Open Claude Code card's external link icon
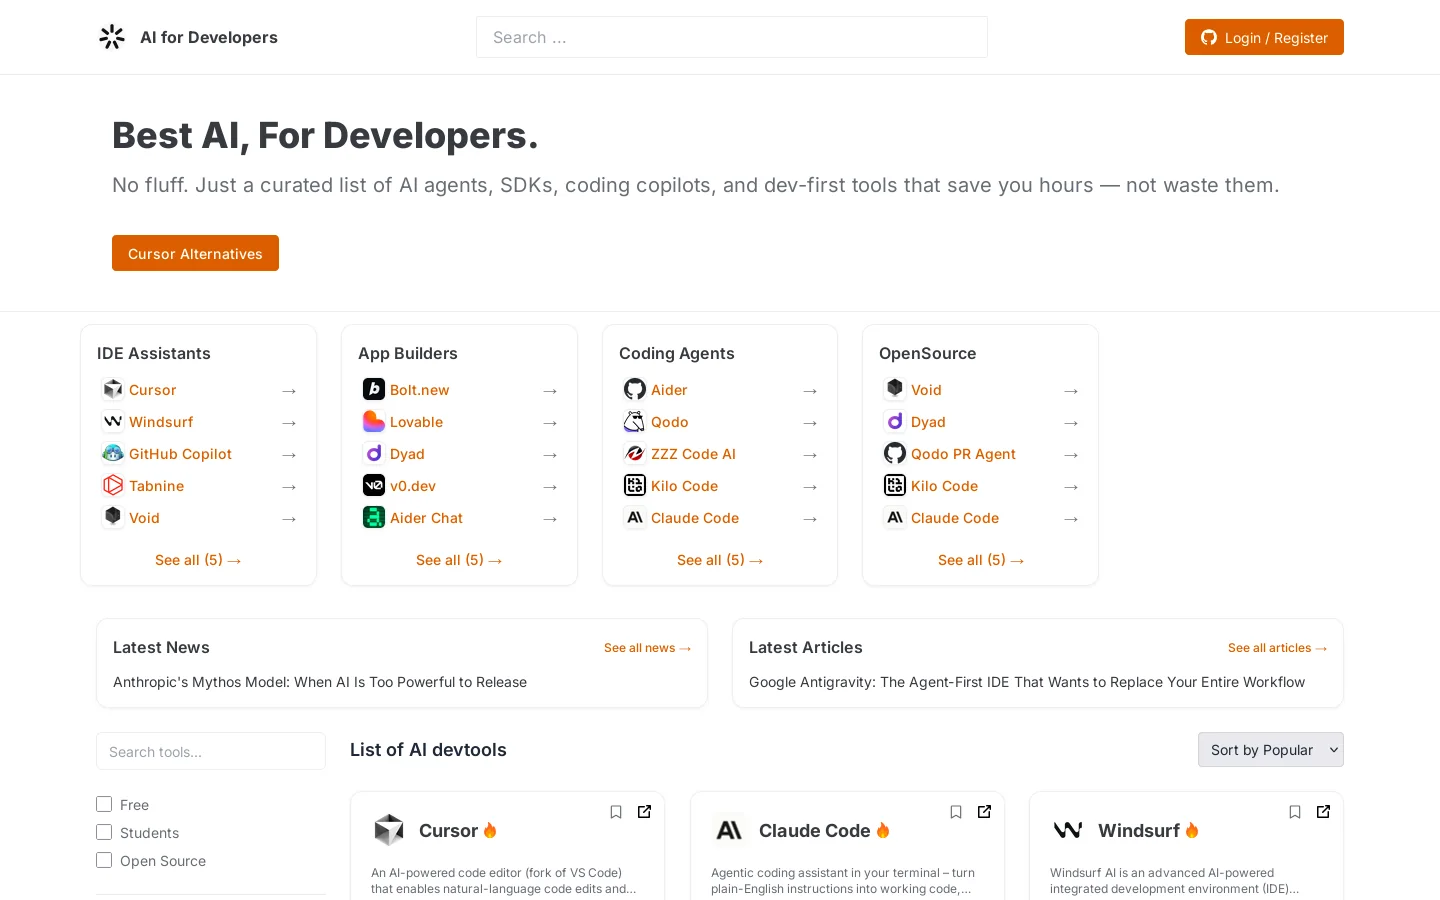1440x900 pixels. coord(984,812)
